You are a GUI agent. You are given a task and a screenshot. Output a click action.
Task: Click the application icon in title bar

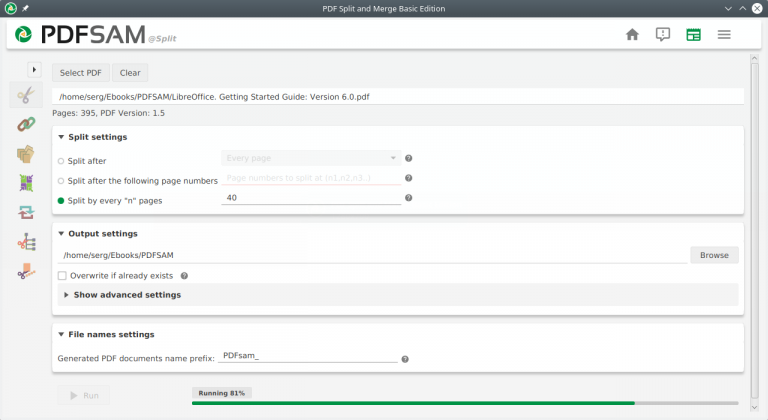10,8
